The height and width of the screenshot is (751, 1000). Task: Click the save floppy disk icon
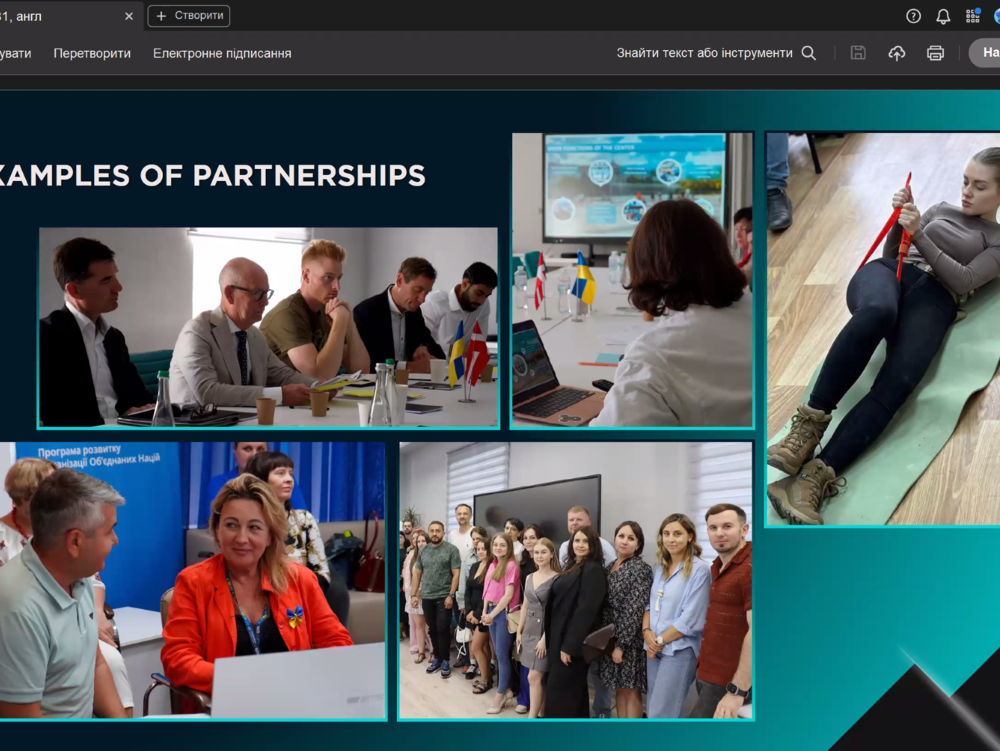858,53
